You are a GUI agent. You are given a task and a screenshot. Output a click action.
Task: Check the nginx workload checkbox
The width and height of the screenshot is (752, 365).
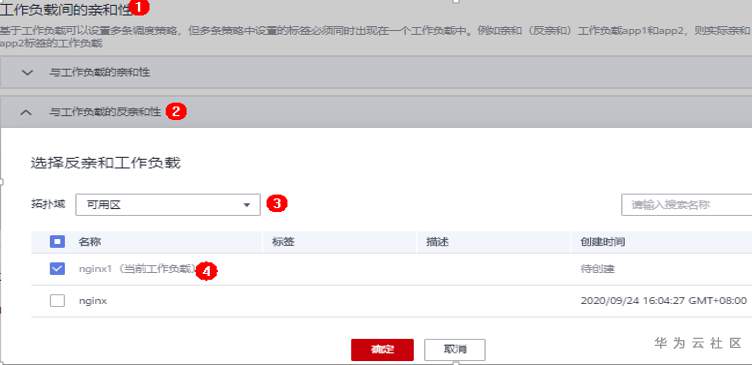(x=57, y=301)
